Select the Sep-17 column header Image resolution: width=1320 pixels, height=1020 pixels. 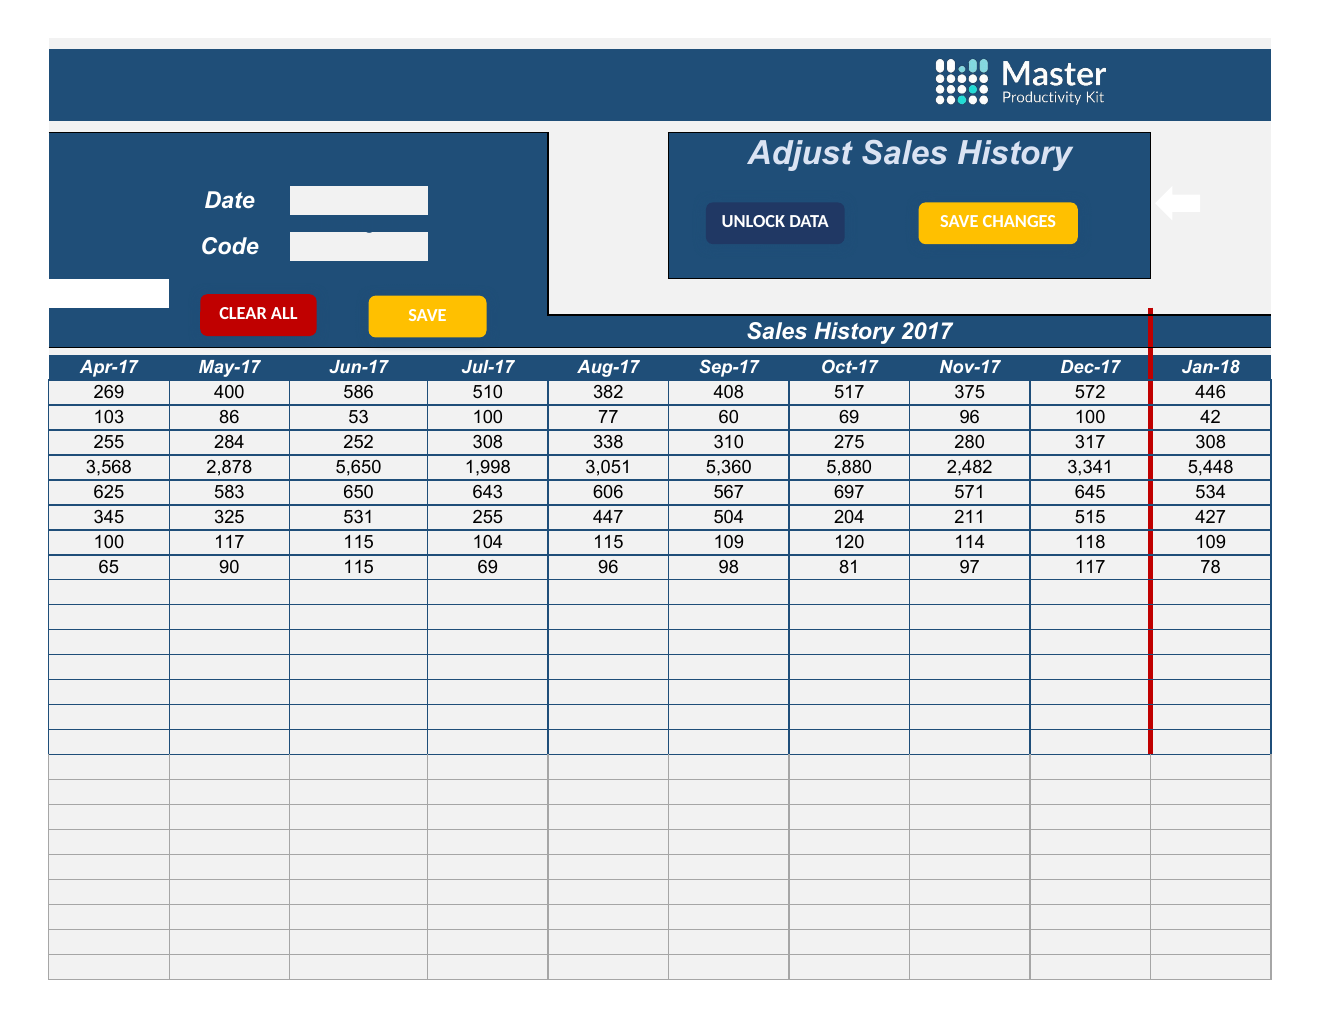click(x=729, y=367)
